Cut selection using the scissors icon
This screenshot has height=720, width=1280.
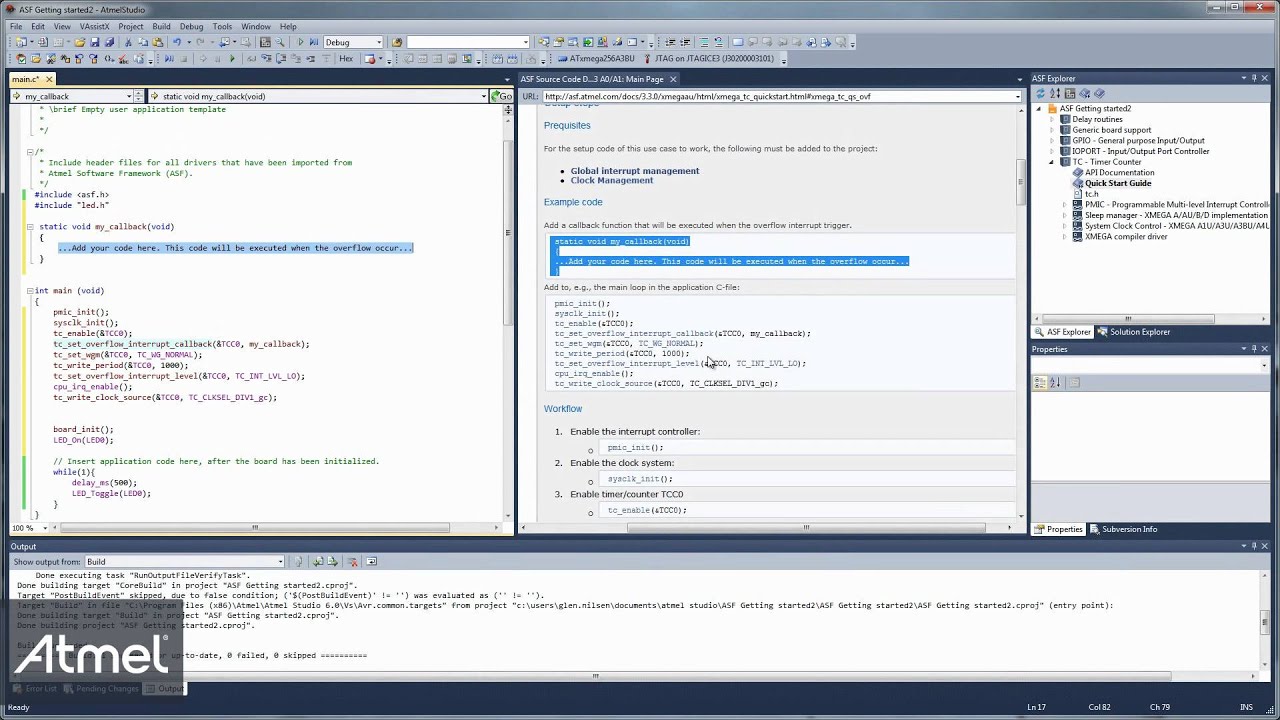click(128, 42)
